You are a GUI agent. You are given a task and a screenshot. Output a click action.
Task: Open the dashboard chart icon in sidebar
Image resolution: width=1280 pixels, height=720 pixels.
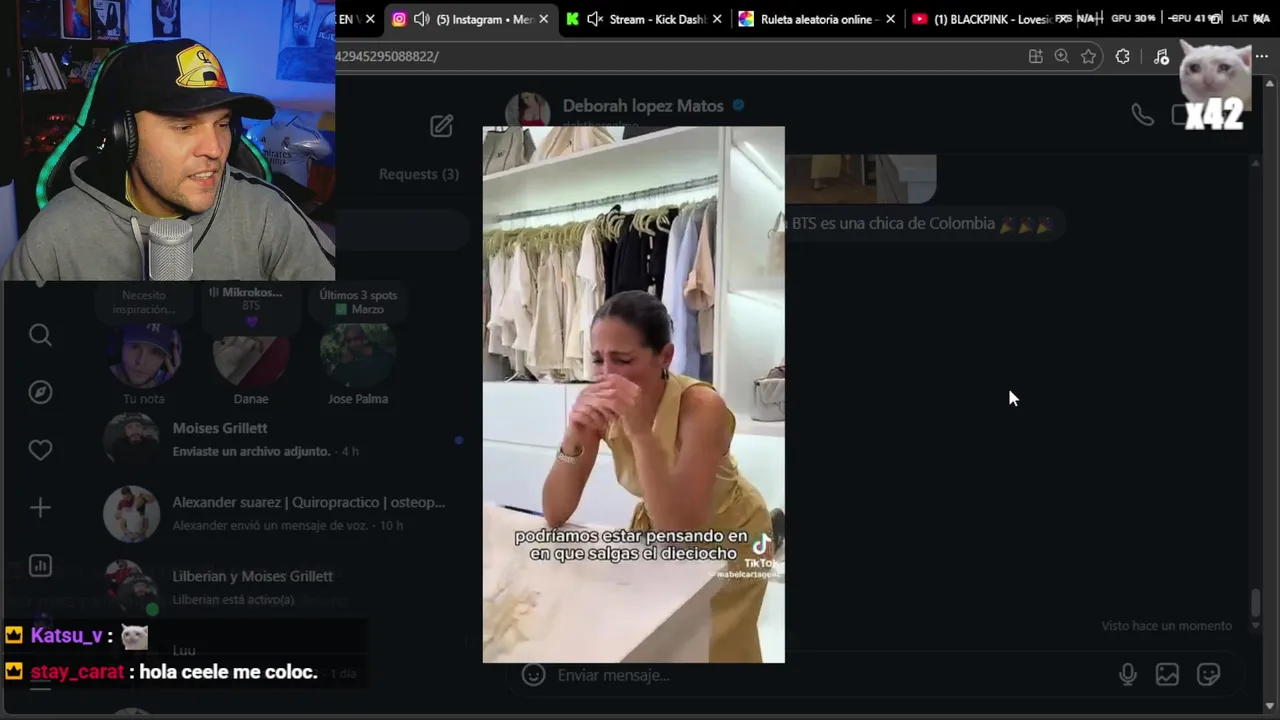pos(40,566)
